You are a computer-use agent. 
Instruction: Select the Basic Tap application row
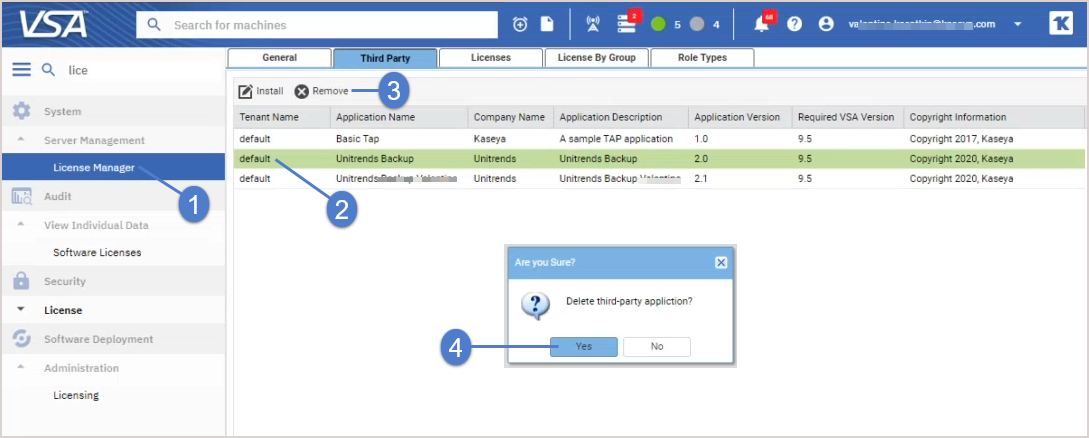[659, 138]
